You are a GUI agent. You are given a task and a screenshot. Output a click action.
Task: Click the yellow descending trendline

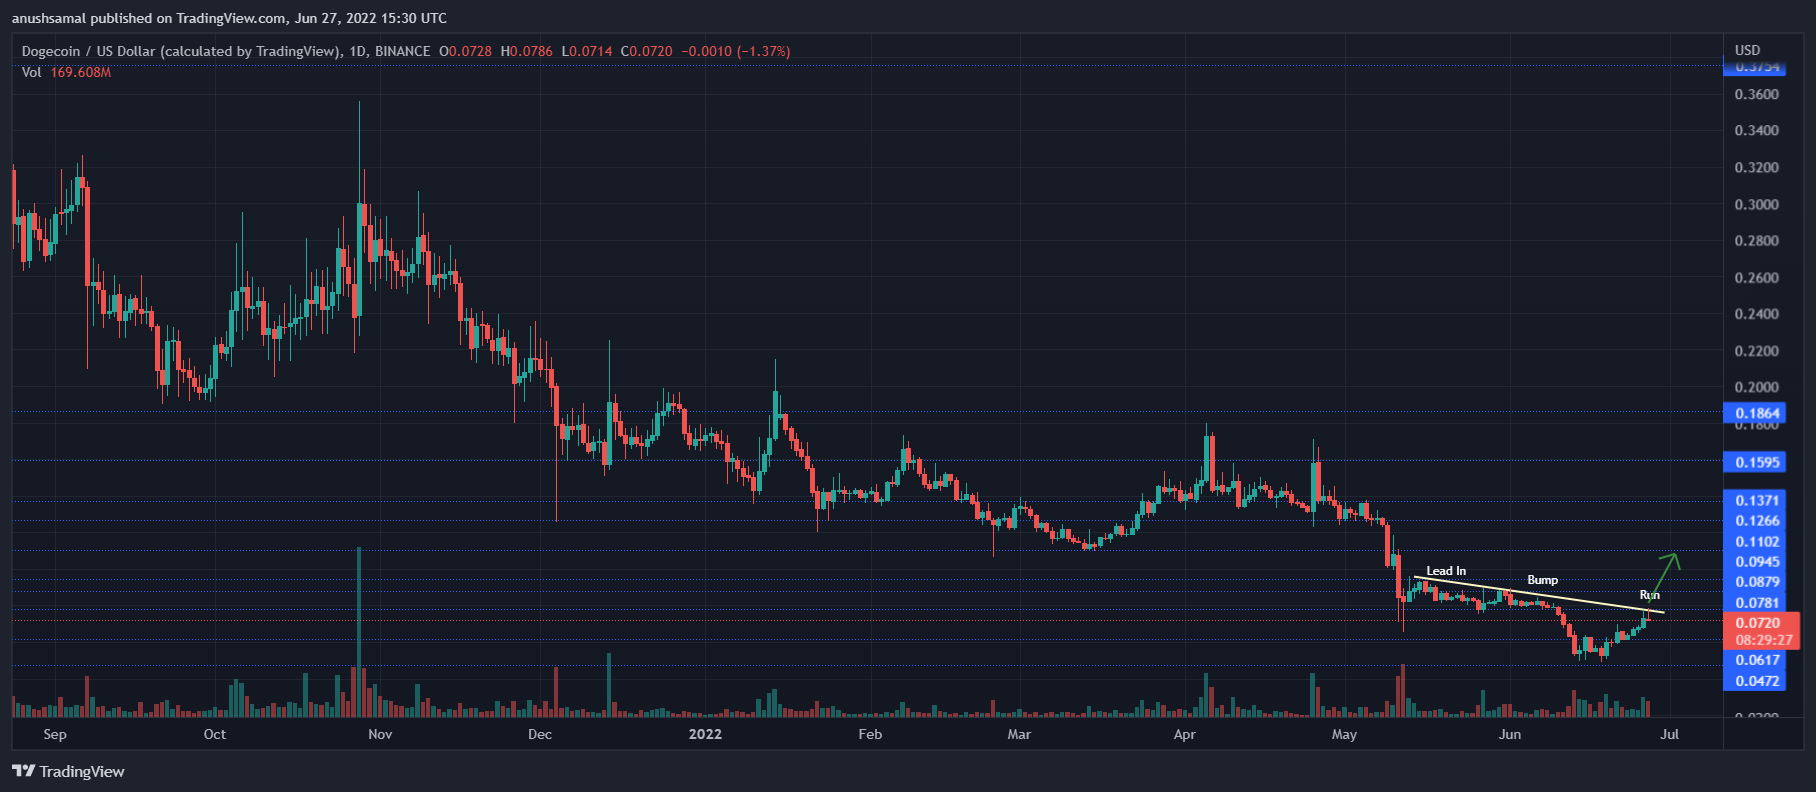(1560, 598)
